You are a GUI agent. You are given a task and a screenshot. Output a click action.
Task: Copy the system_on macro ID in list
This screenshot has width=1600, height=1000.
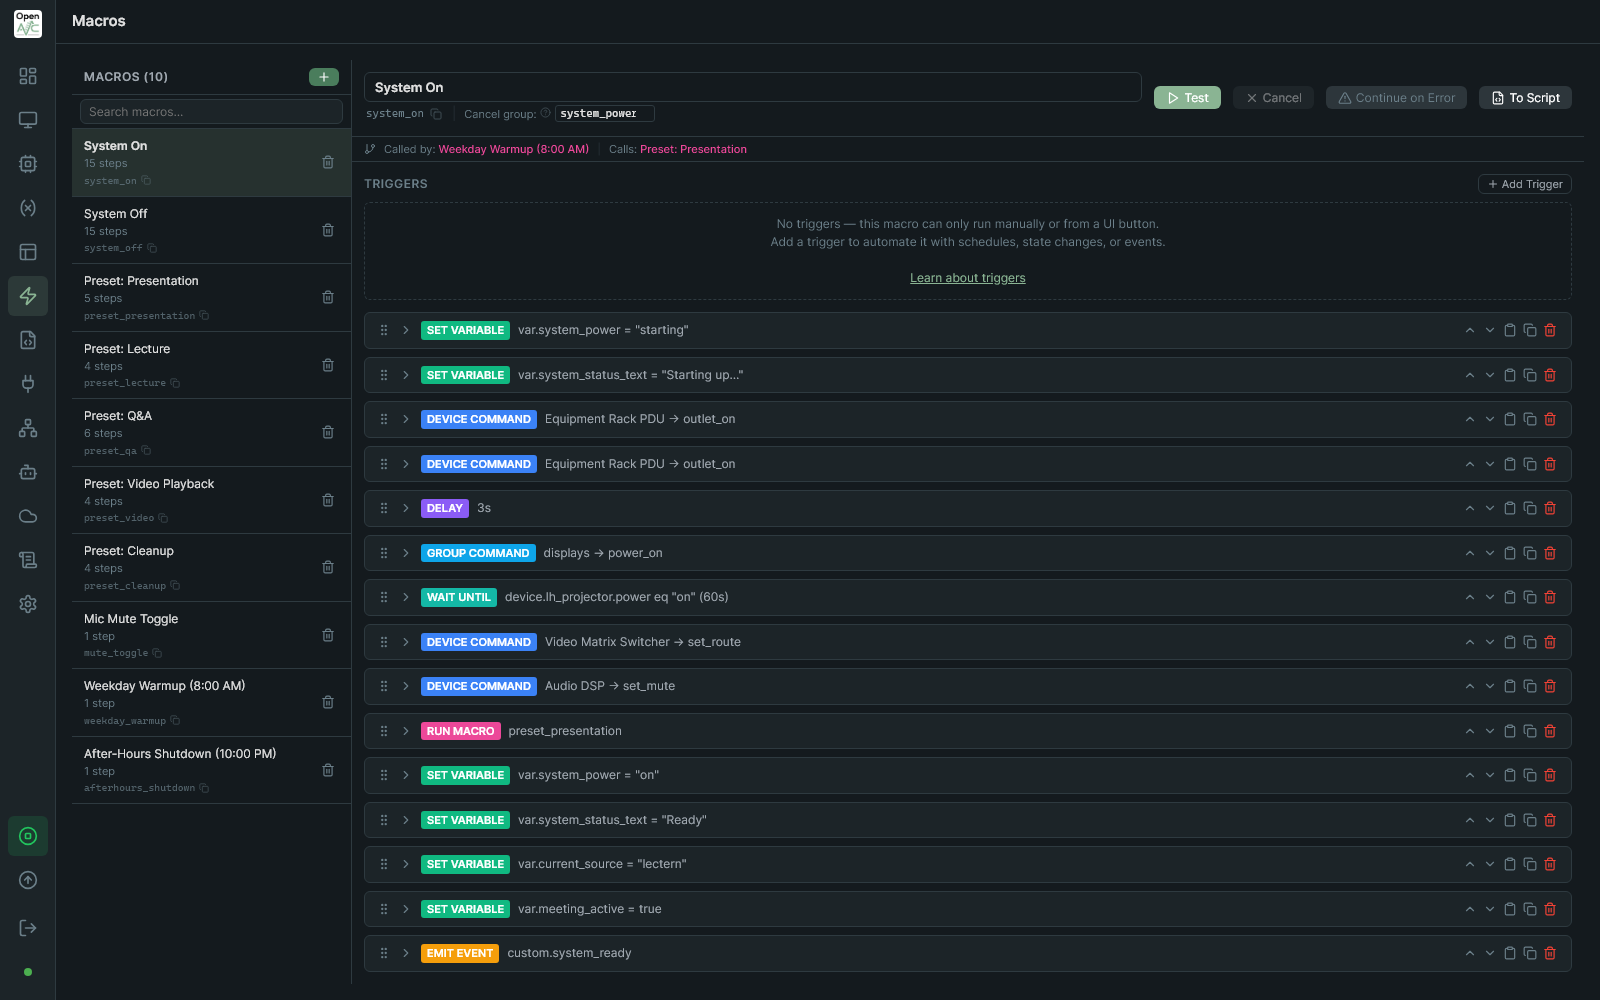click(x=146, y=181)
